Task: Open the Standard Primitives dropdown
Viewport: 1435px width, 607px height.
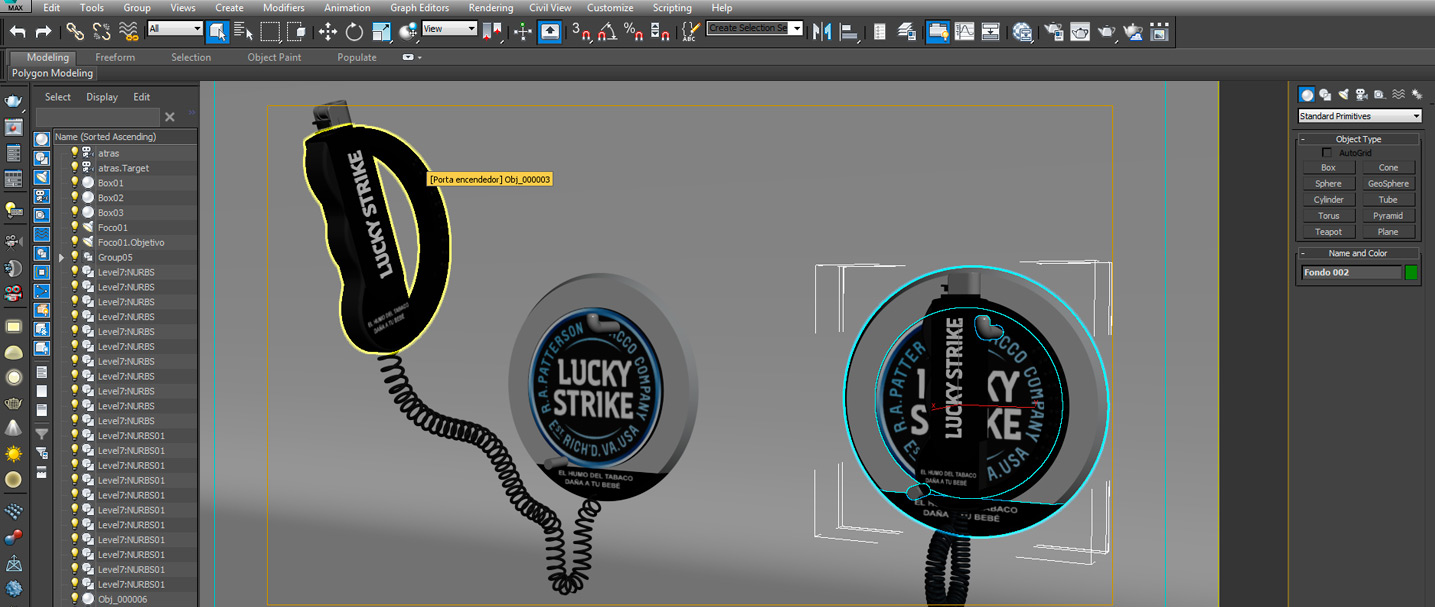Action: pos(1359,117)
